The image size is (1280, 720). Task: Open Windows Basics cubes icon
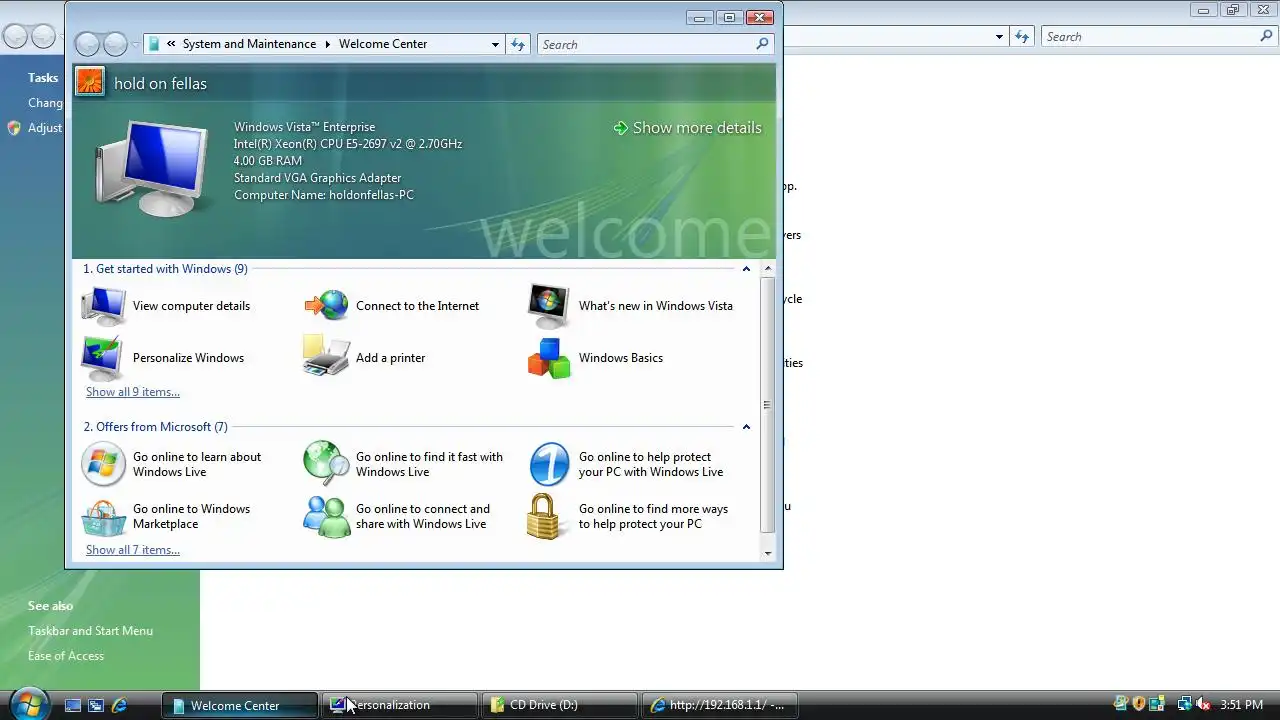549,358
